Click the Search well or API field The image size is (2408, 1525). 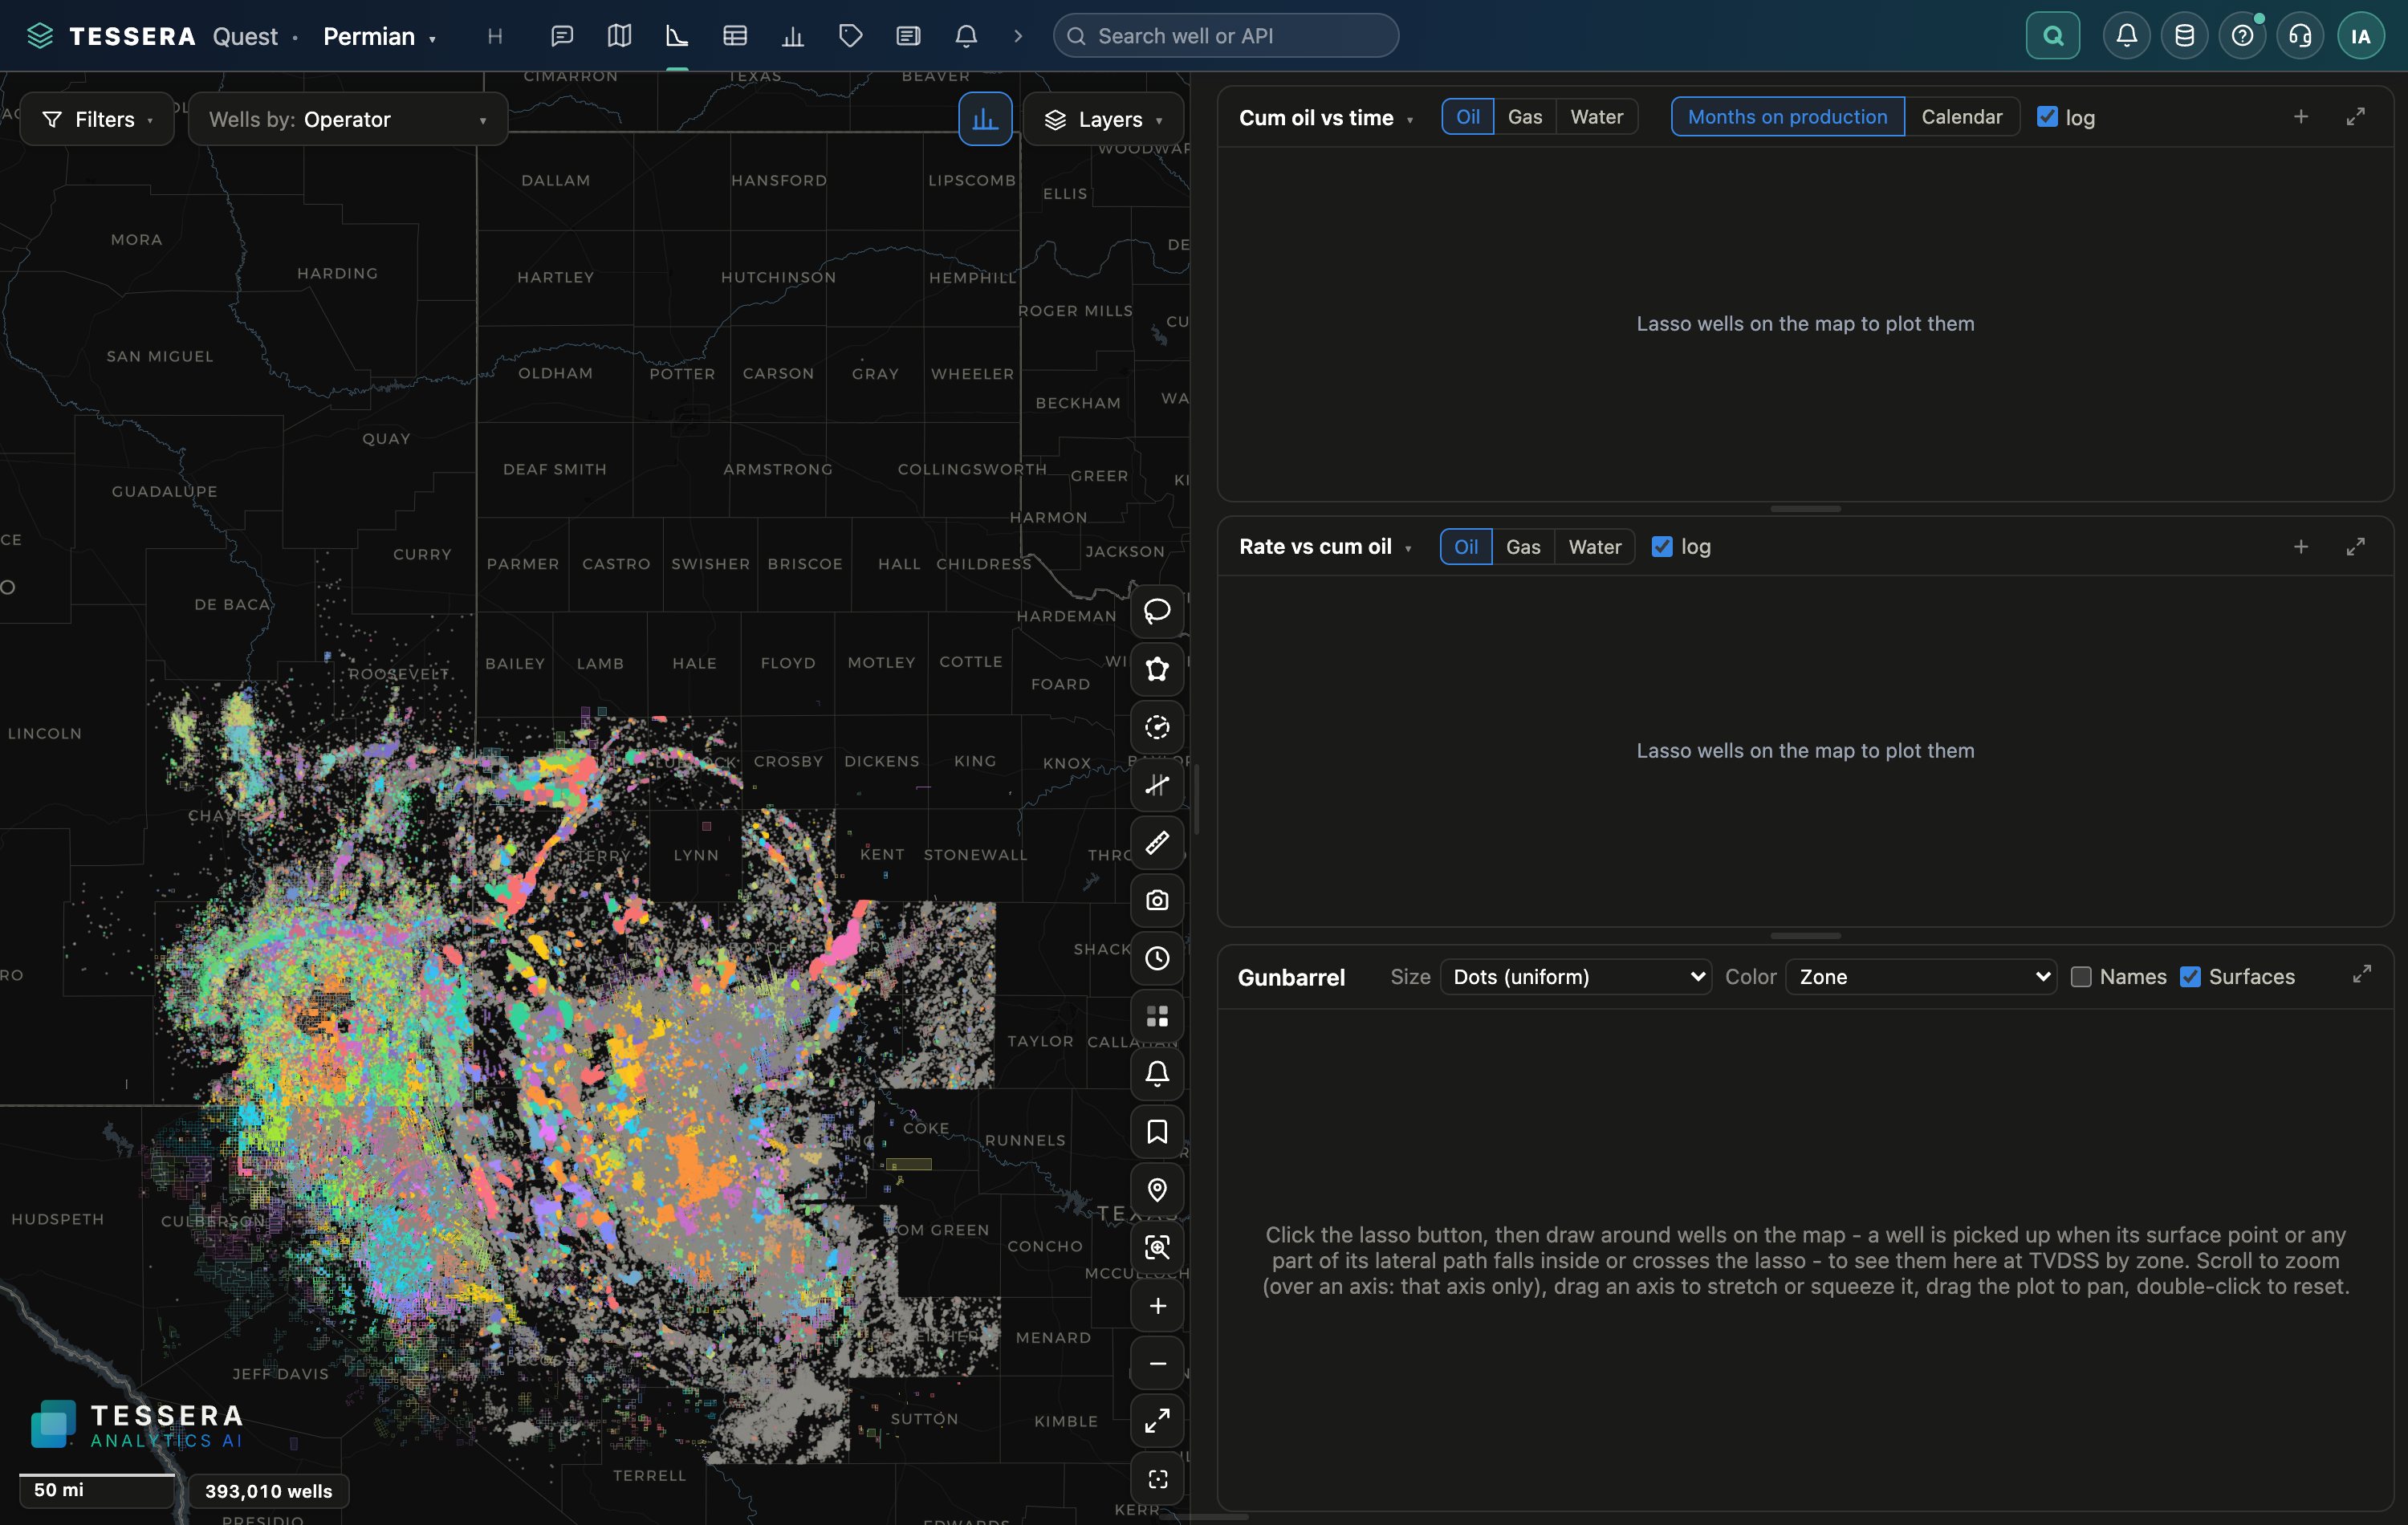click(1225, 36)
